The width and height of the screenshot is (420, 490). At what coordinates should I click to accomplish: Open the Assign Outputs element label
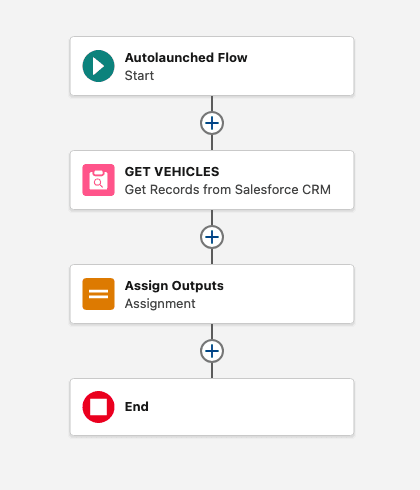tap(174, 286)
